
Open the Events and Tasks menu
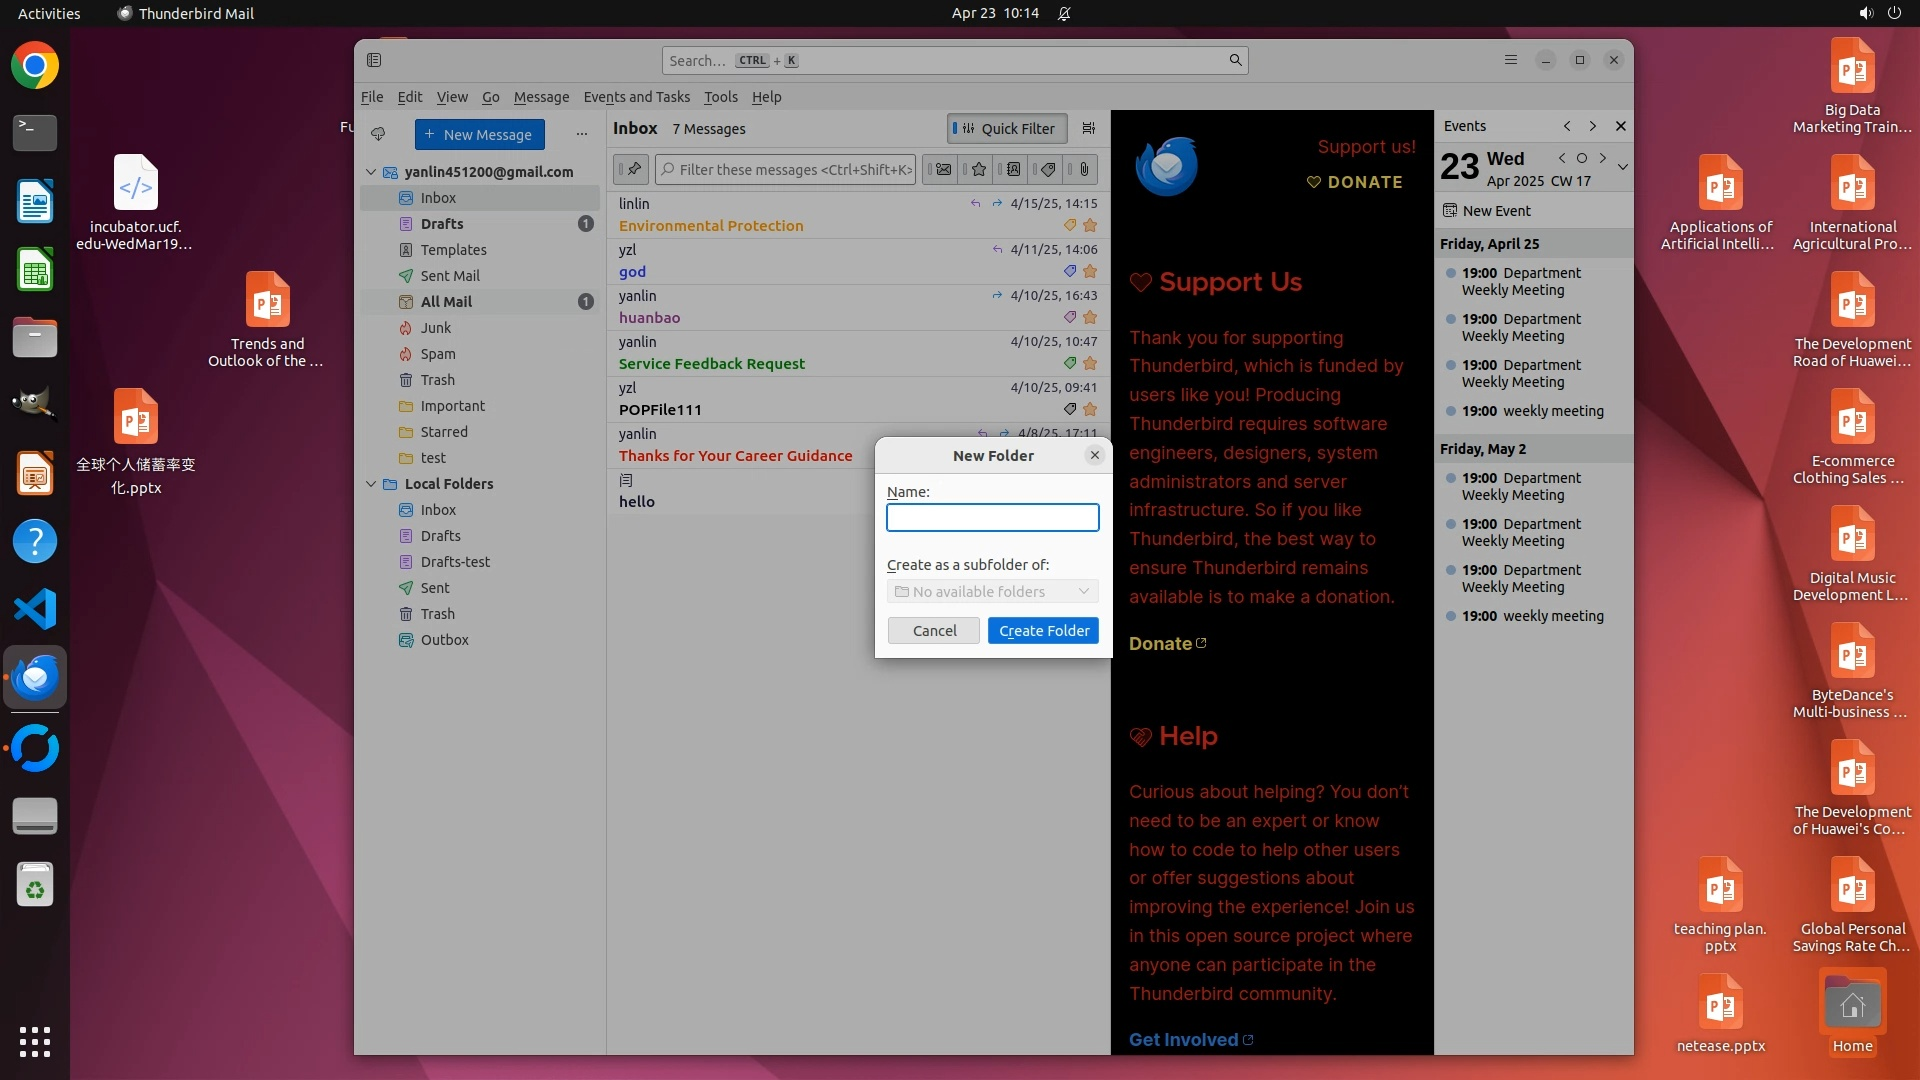[636, 97]
